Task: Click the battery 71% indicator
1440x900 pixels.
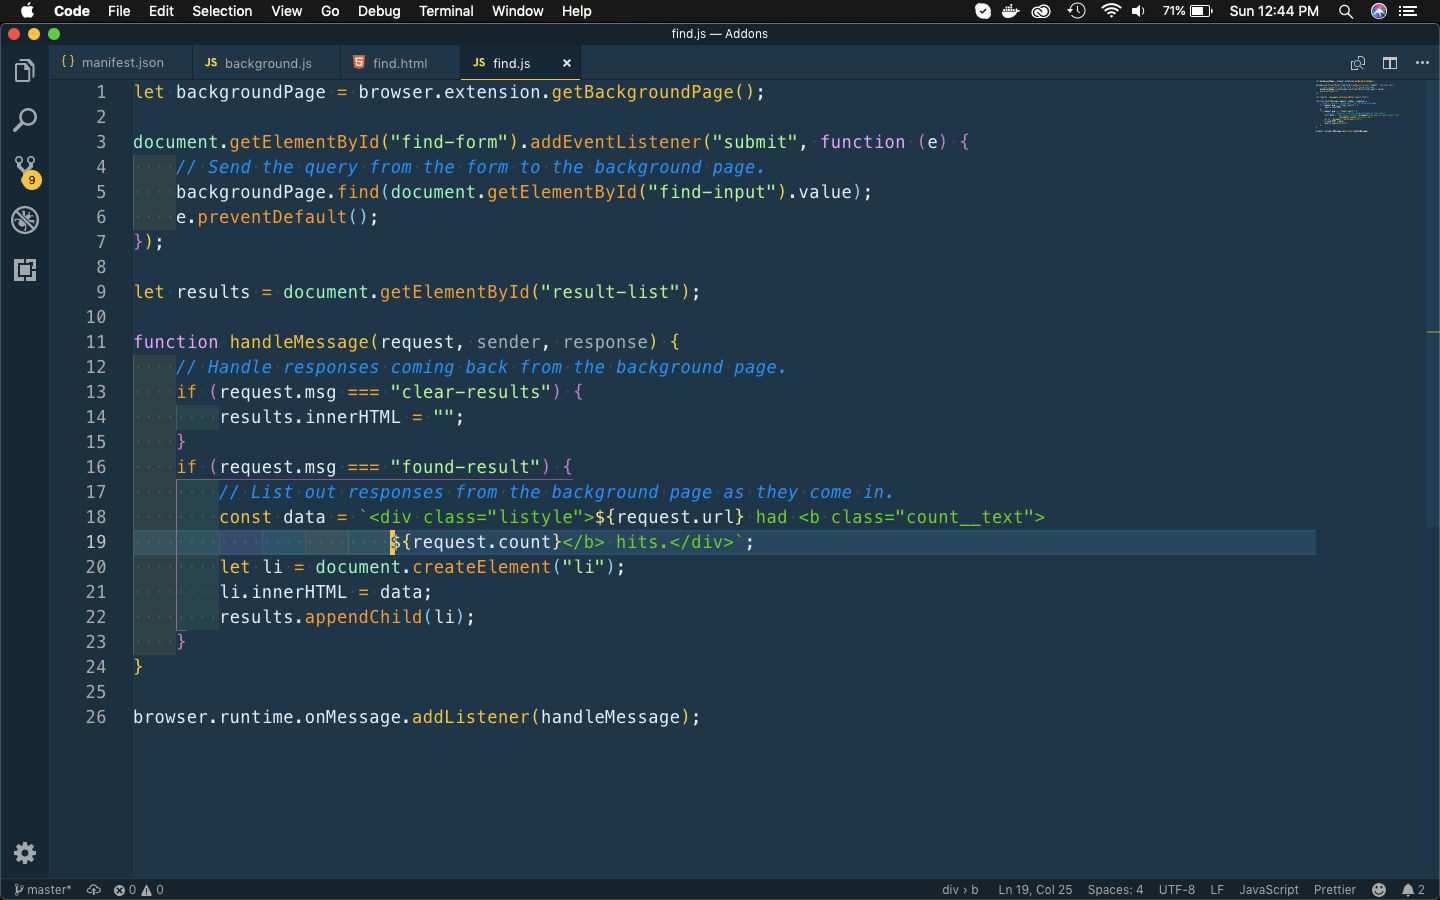Action: [x=1187, y=11]
